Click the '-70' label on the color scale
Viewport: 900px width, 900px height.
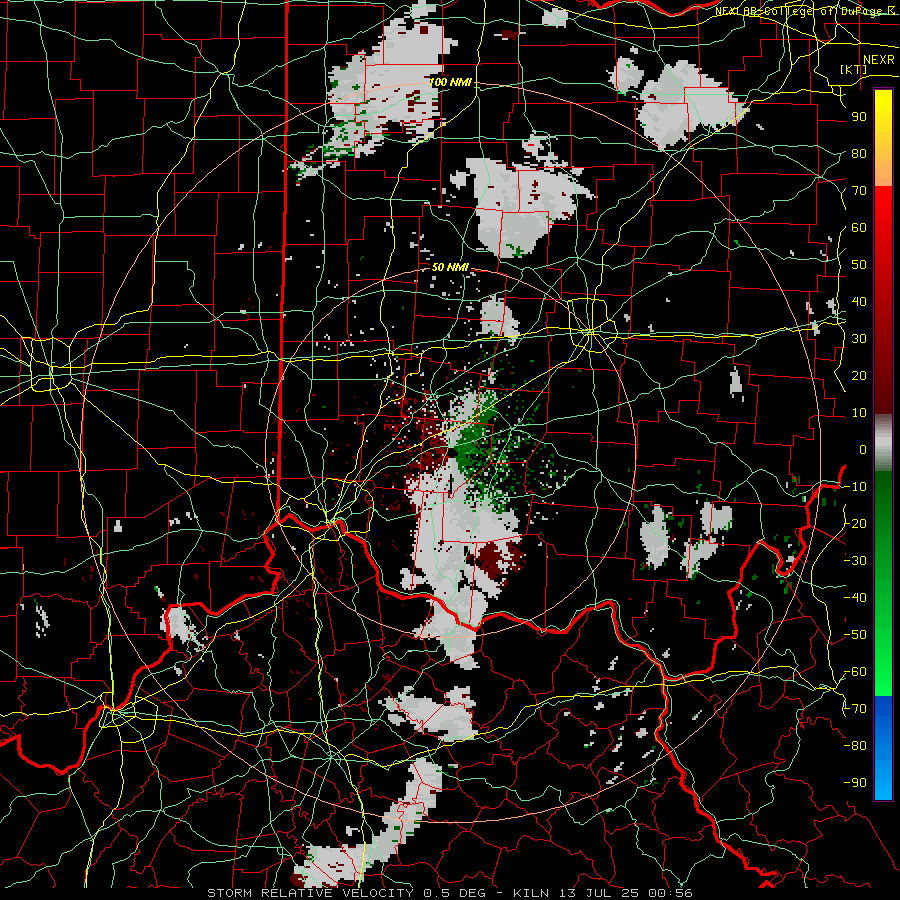pyautogui.click(x=855, y=709)
